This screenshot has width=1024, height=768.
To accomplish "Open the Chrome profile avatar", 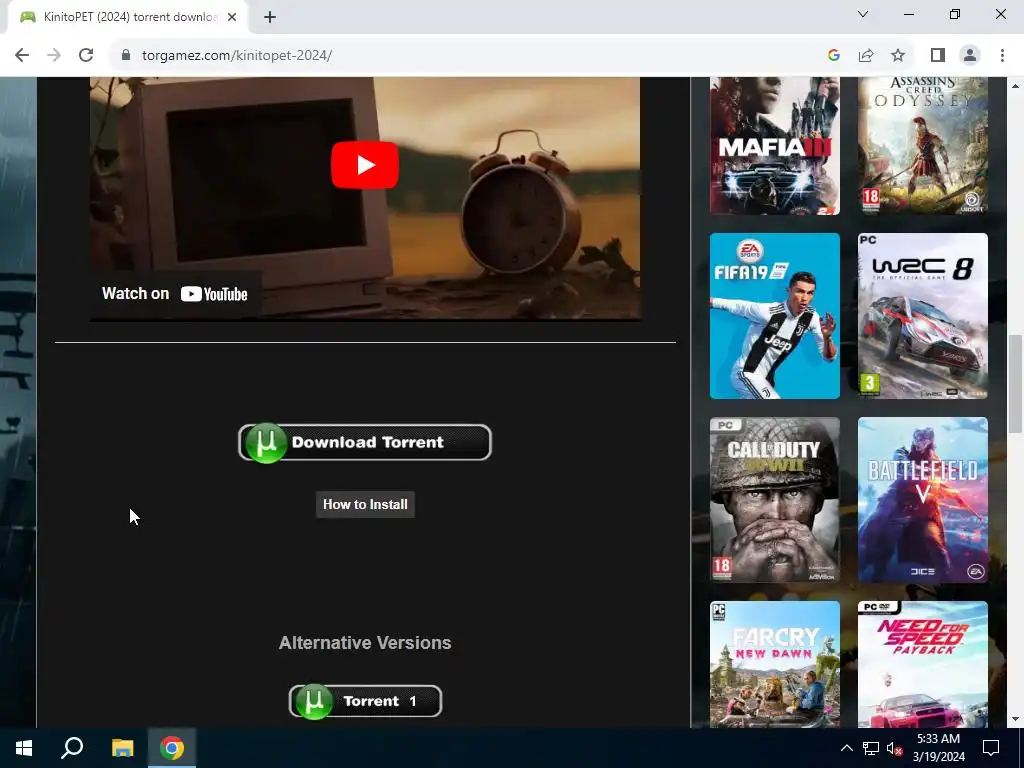I will click(x=970, y=56).
